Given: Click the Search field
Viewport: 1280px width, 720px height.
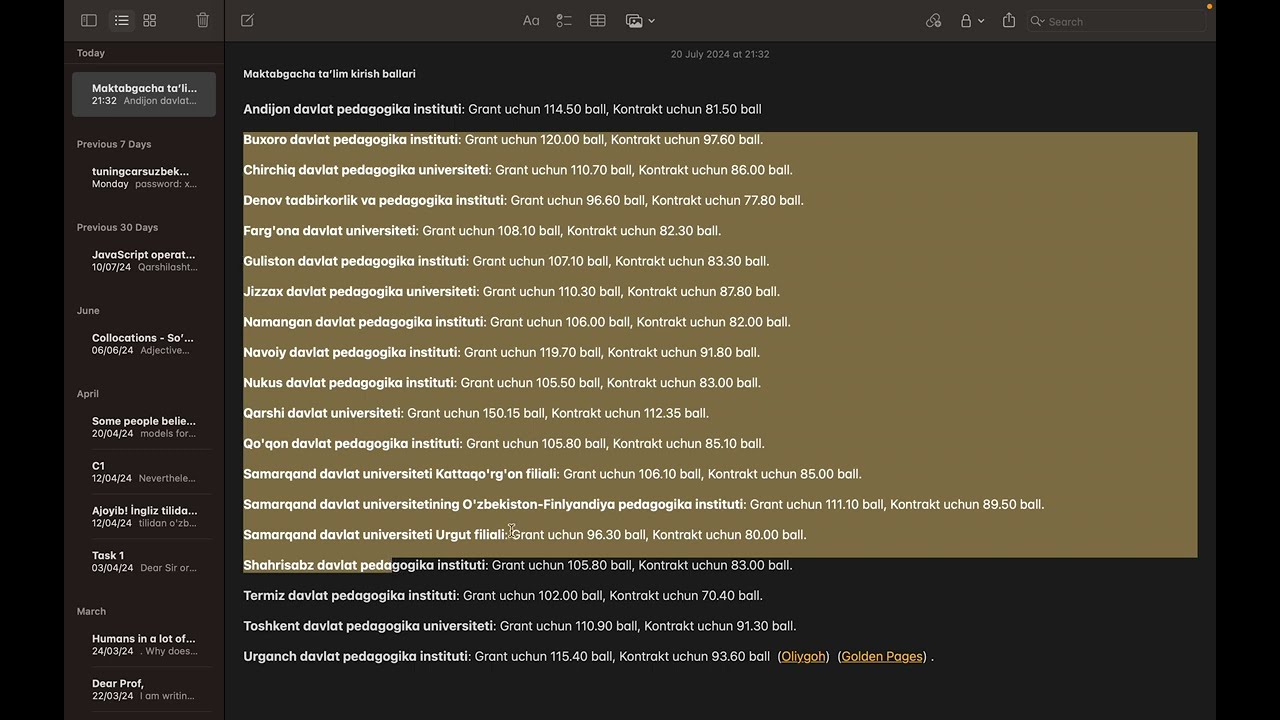Looking at the screenshot, I should tap(1120, 21).
